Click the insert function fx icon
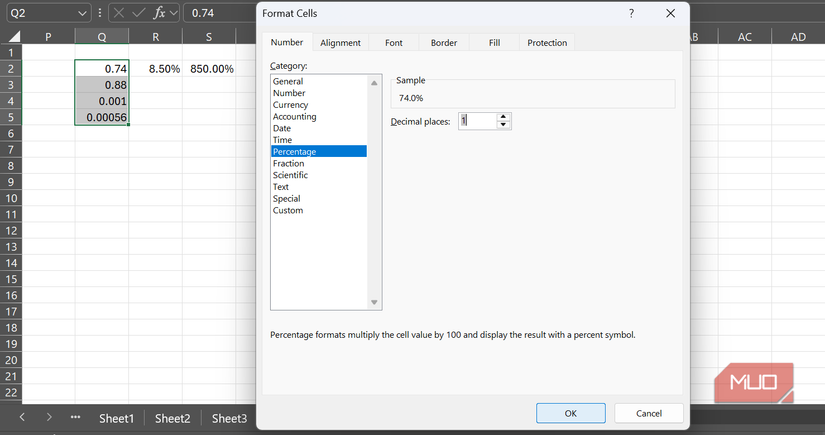Image resolution: width=825 pixels, height=435 pixels. 158,13
